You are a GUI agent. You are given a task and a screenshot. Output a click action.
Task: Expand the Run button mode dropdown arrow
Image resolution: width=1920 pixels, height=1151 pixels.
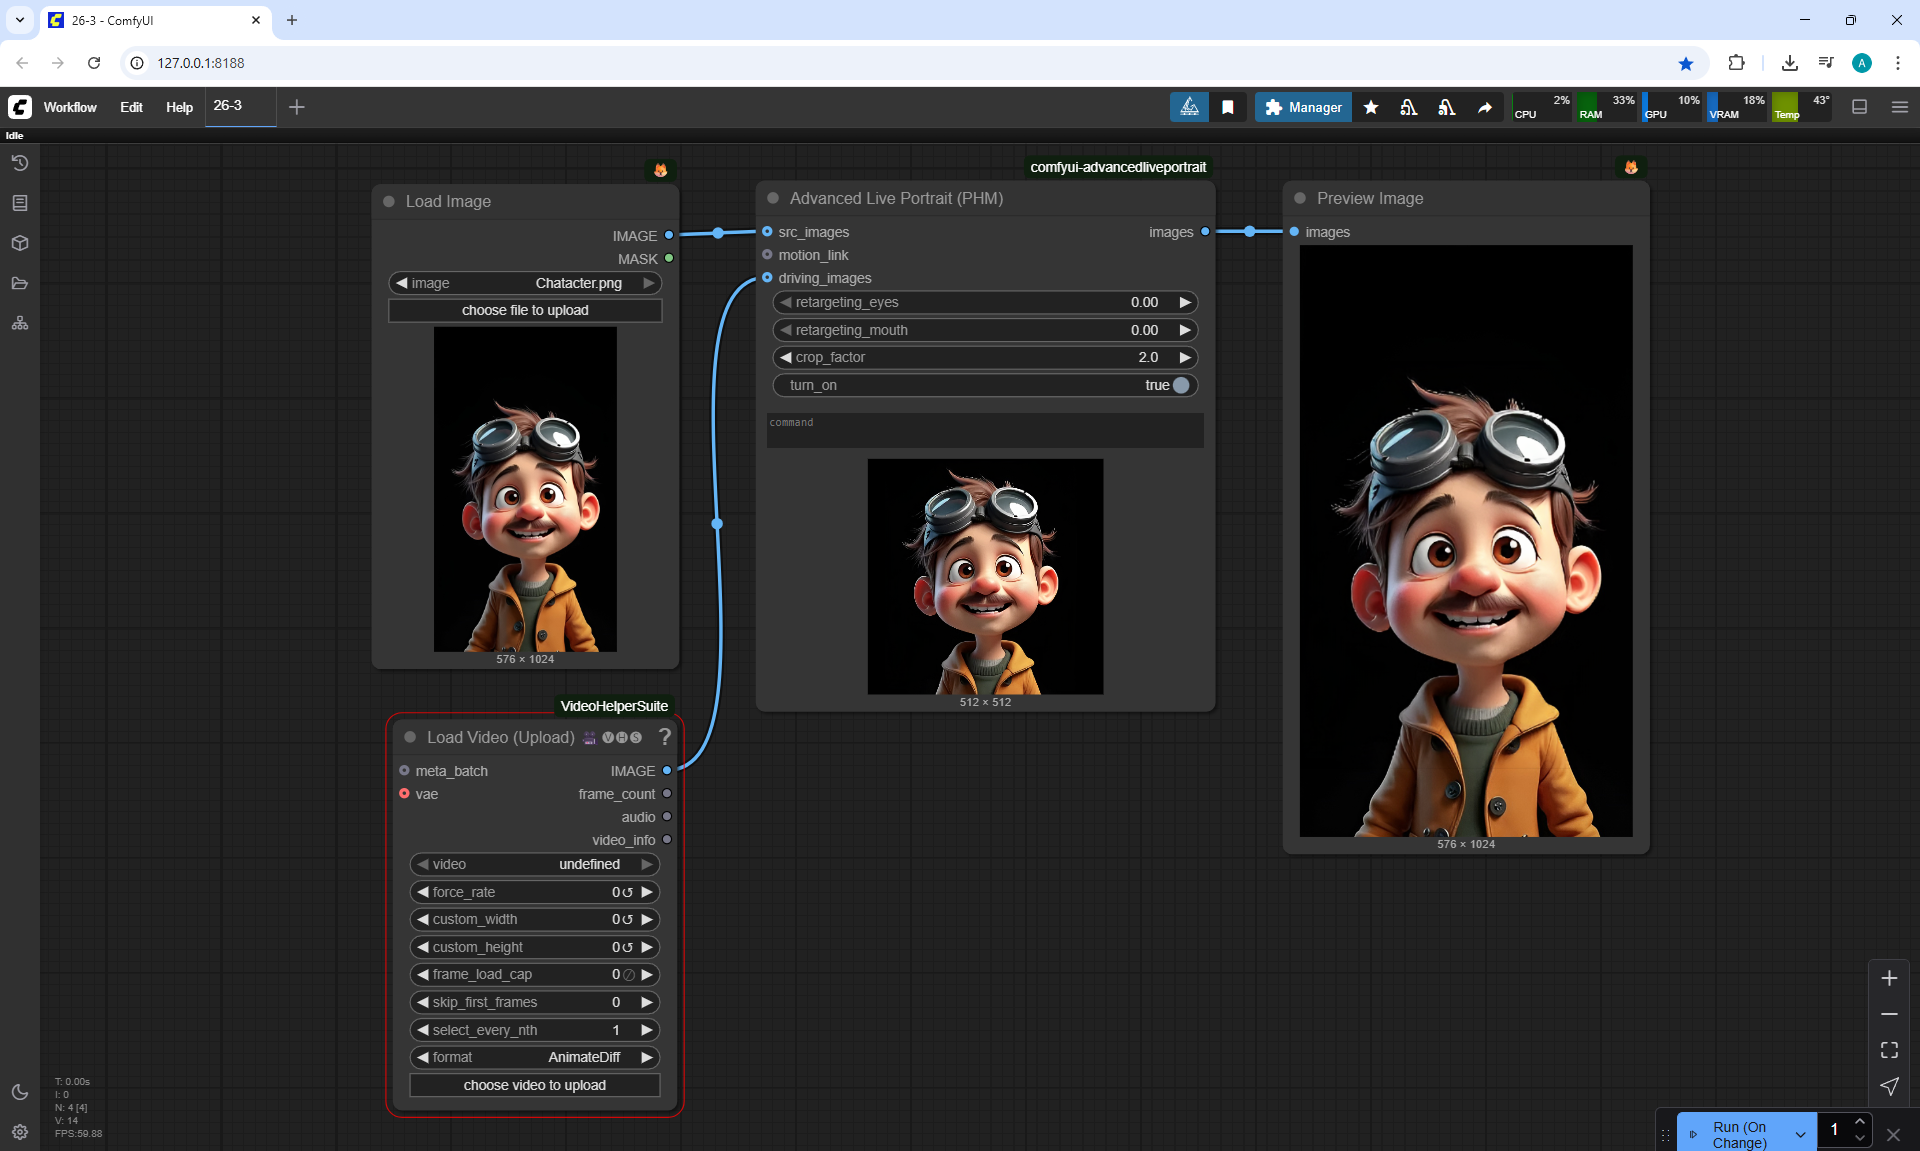pos(1800,1135)
